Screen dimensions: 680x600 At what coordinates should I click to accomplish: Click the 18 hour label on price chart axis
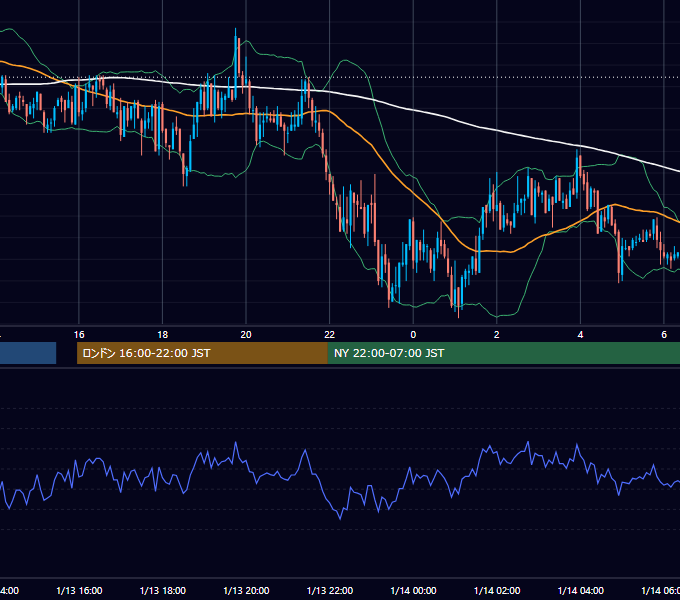coord(163,335)
